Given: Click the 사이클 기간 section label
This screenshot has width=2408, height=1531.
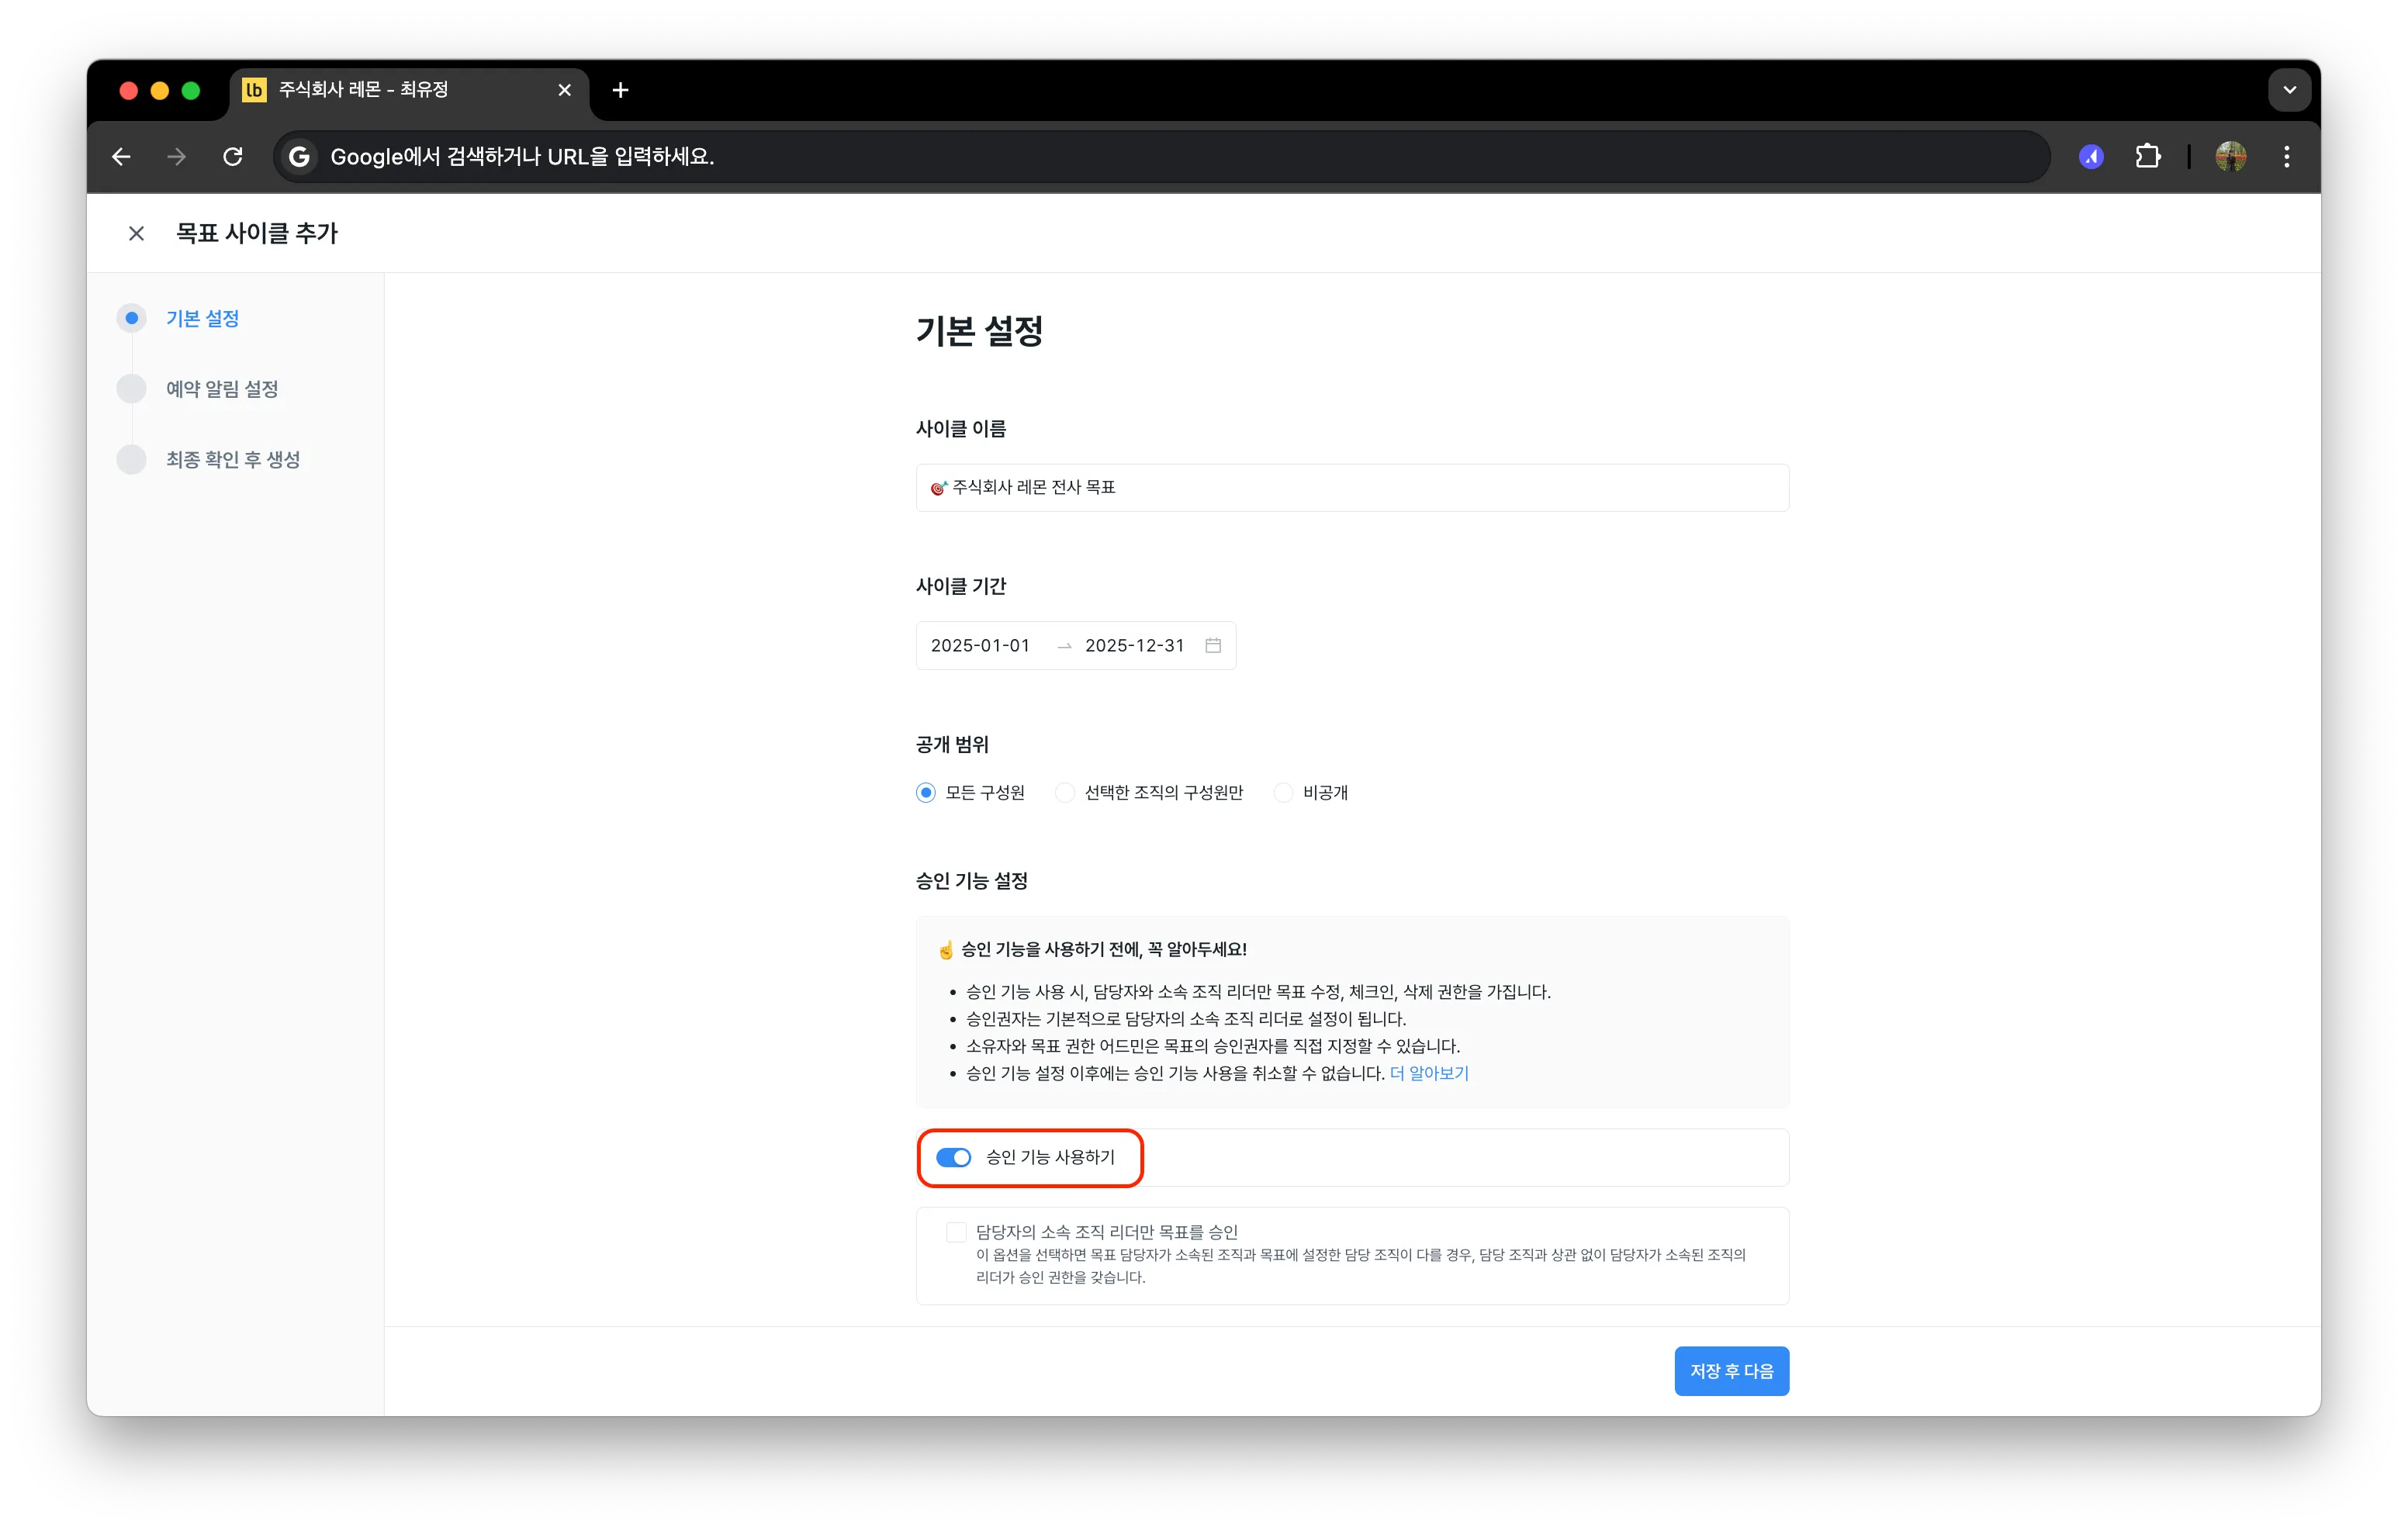Looking at the screenshot, I should pyautogui.click(x=961, y=586).
